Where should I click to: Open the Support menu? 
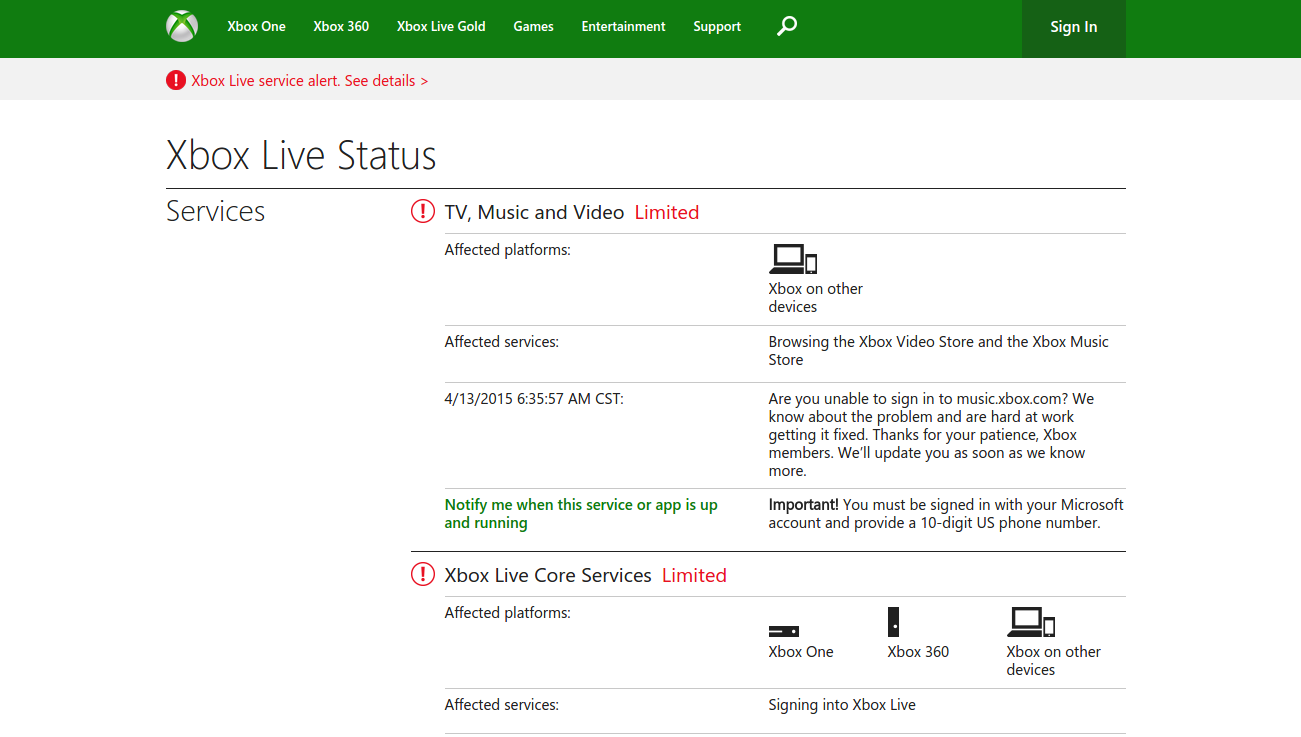pos(717,27)
